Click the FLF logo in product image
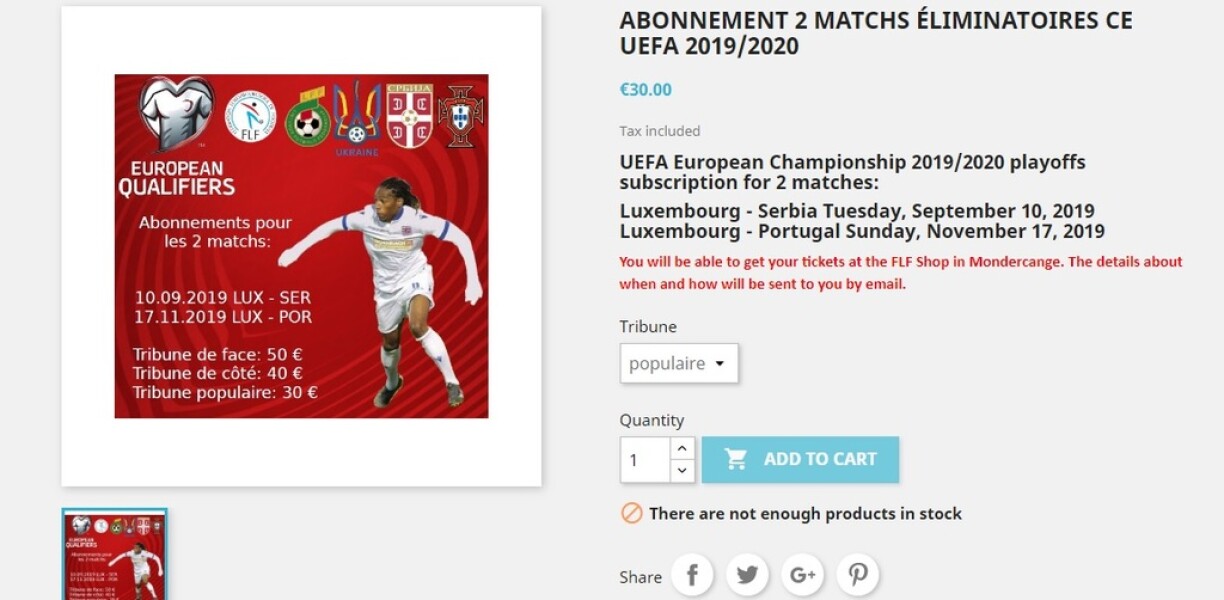The image size is (1224, 600). pos(250,116)
